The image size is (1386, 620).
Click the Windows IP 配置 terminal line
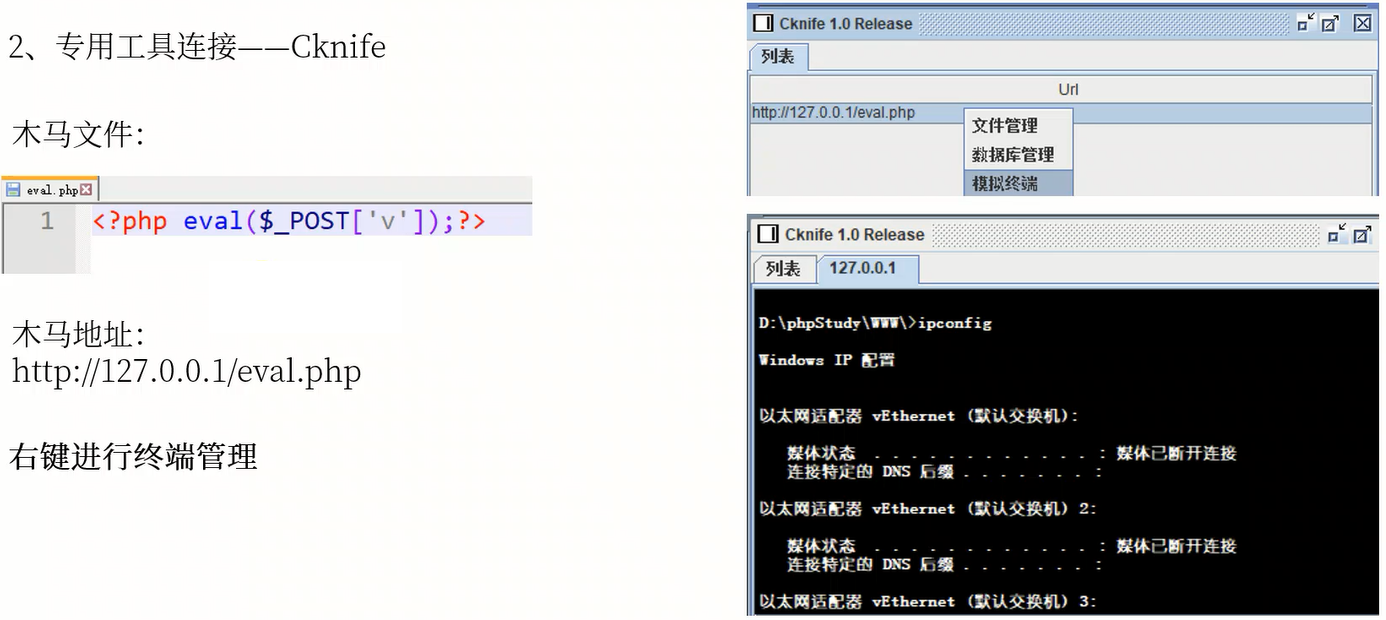(x=827, y=360)
